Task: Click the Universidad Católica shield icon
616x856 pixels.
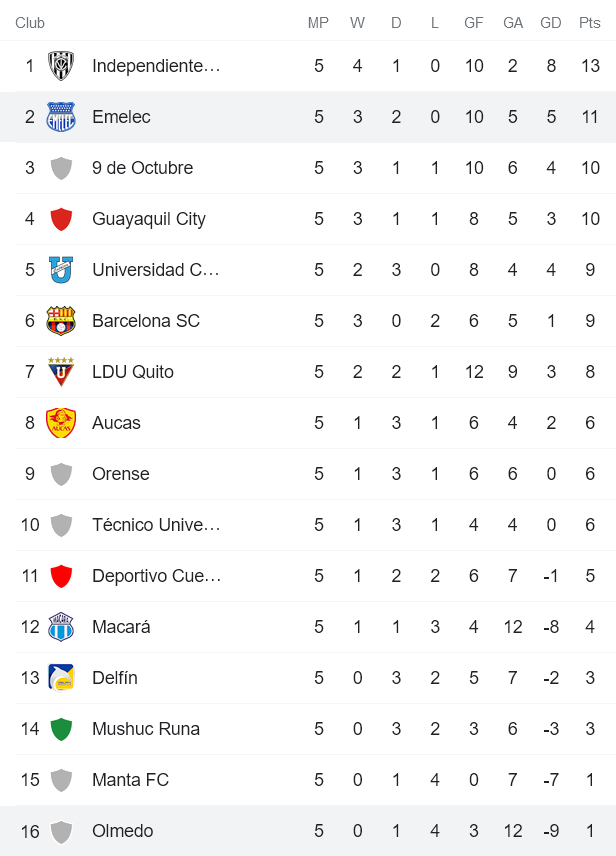Action: [x=62, y=270]
